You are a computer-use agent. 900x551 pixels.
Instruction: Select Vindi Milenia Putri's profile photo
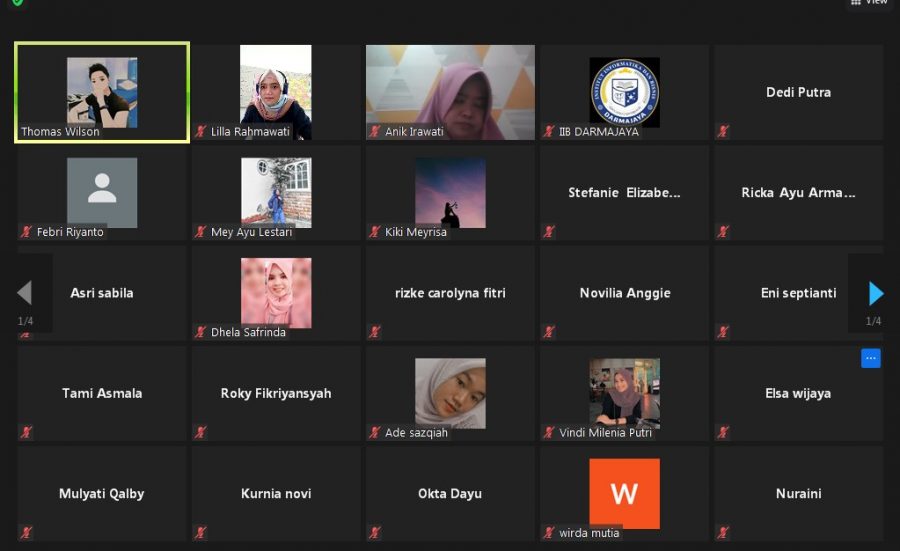624,393
